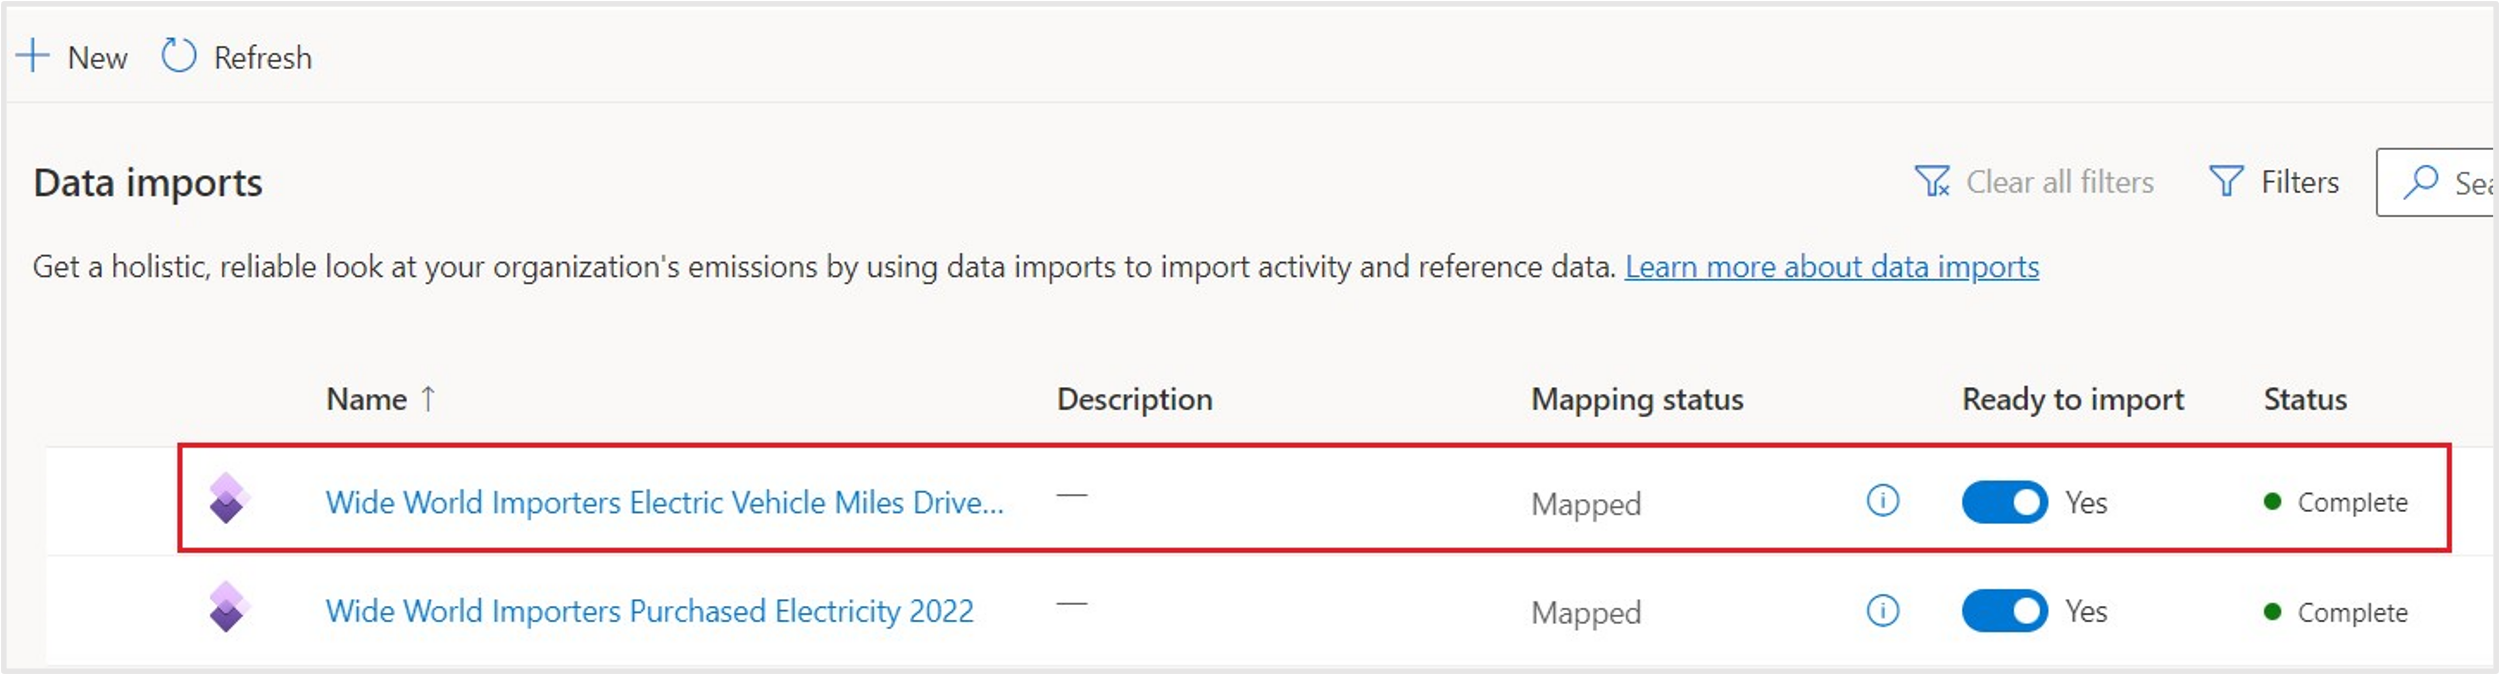This screenshot has width=2500, height=675.
Task: Follow Learn more about data imports link
Action: pos(1831,267)
